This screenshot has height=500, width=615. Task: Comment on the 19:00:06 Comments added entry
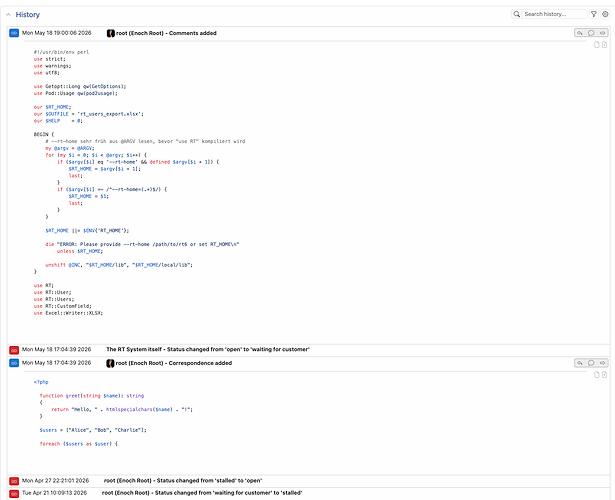click(x=591, y=33)
